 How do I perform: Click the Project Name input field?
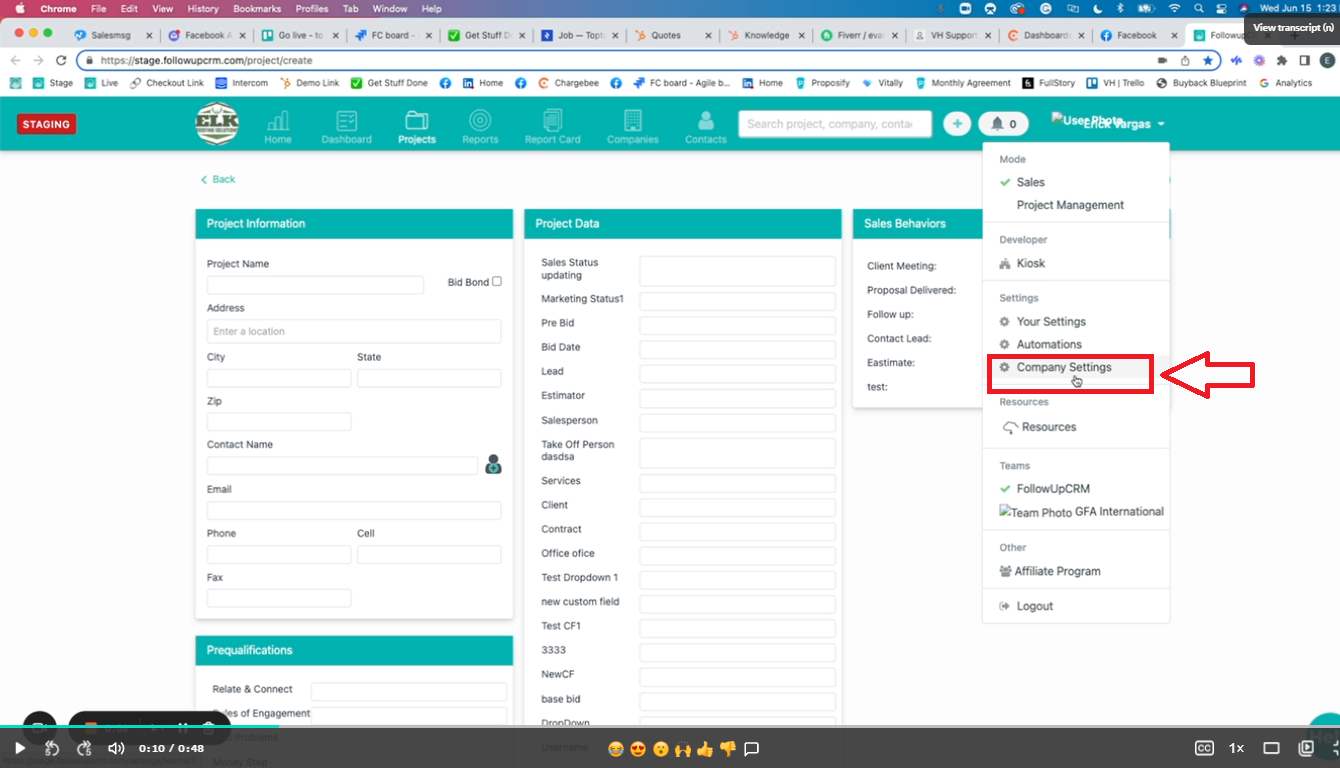point(315,285)
